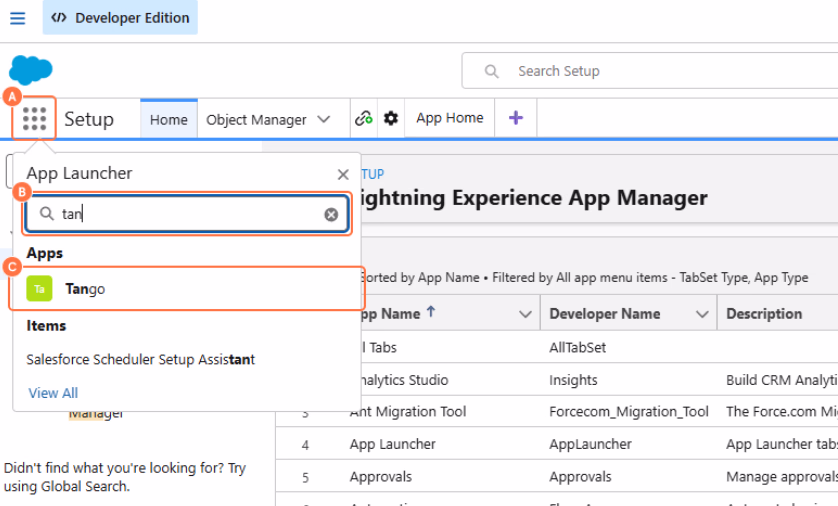This screenshot has height=506, width=838.
Task: Clear the App Launcher search text
Action: 331,214
